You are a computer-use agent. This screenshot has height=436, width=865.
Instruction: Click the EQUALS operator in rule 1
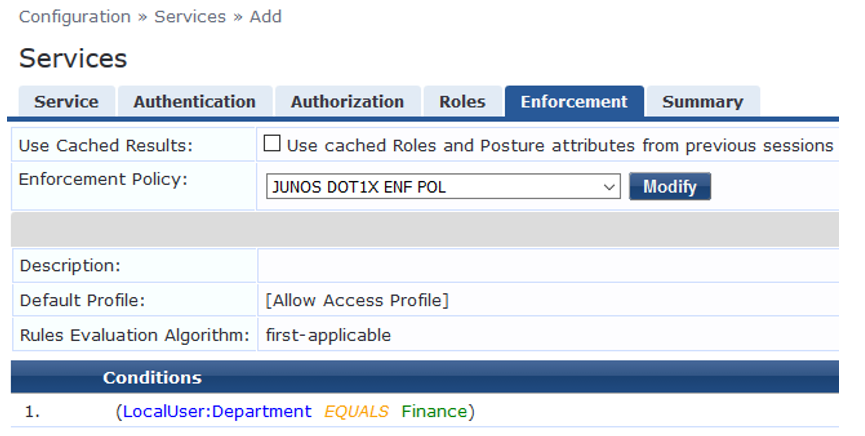point(356,411)
